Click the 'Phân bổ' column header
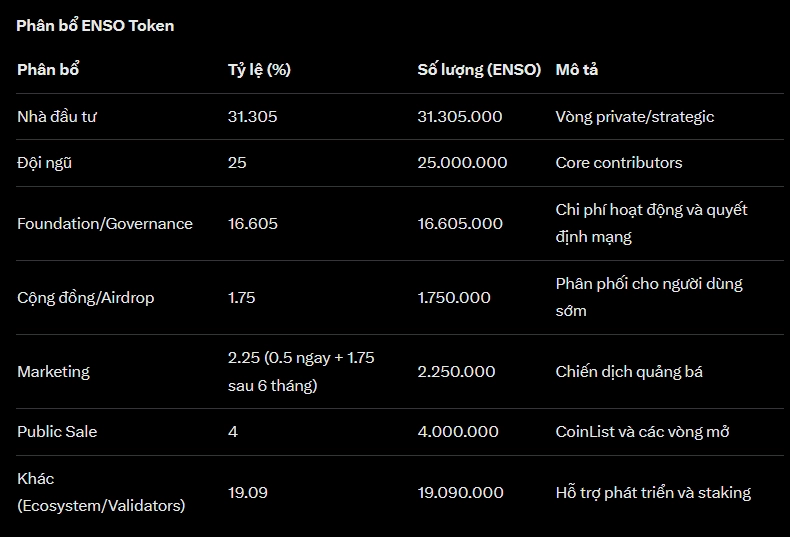This screenshot has width=790, height=537. tap(48, 70)
